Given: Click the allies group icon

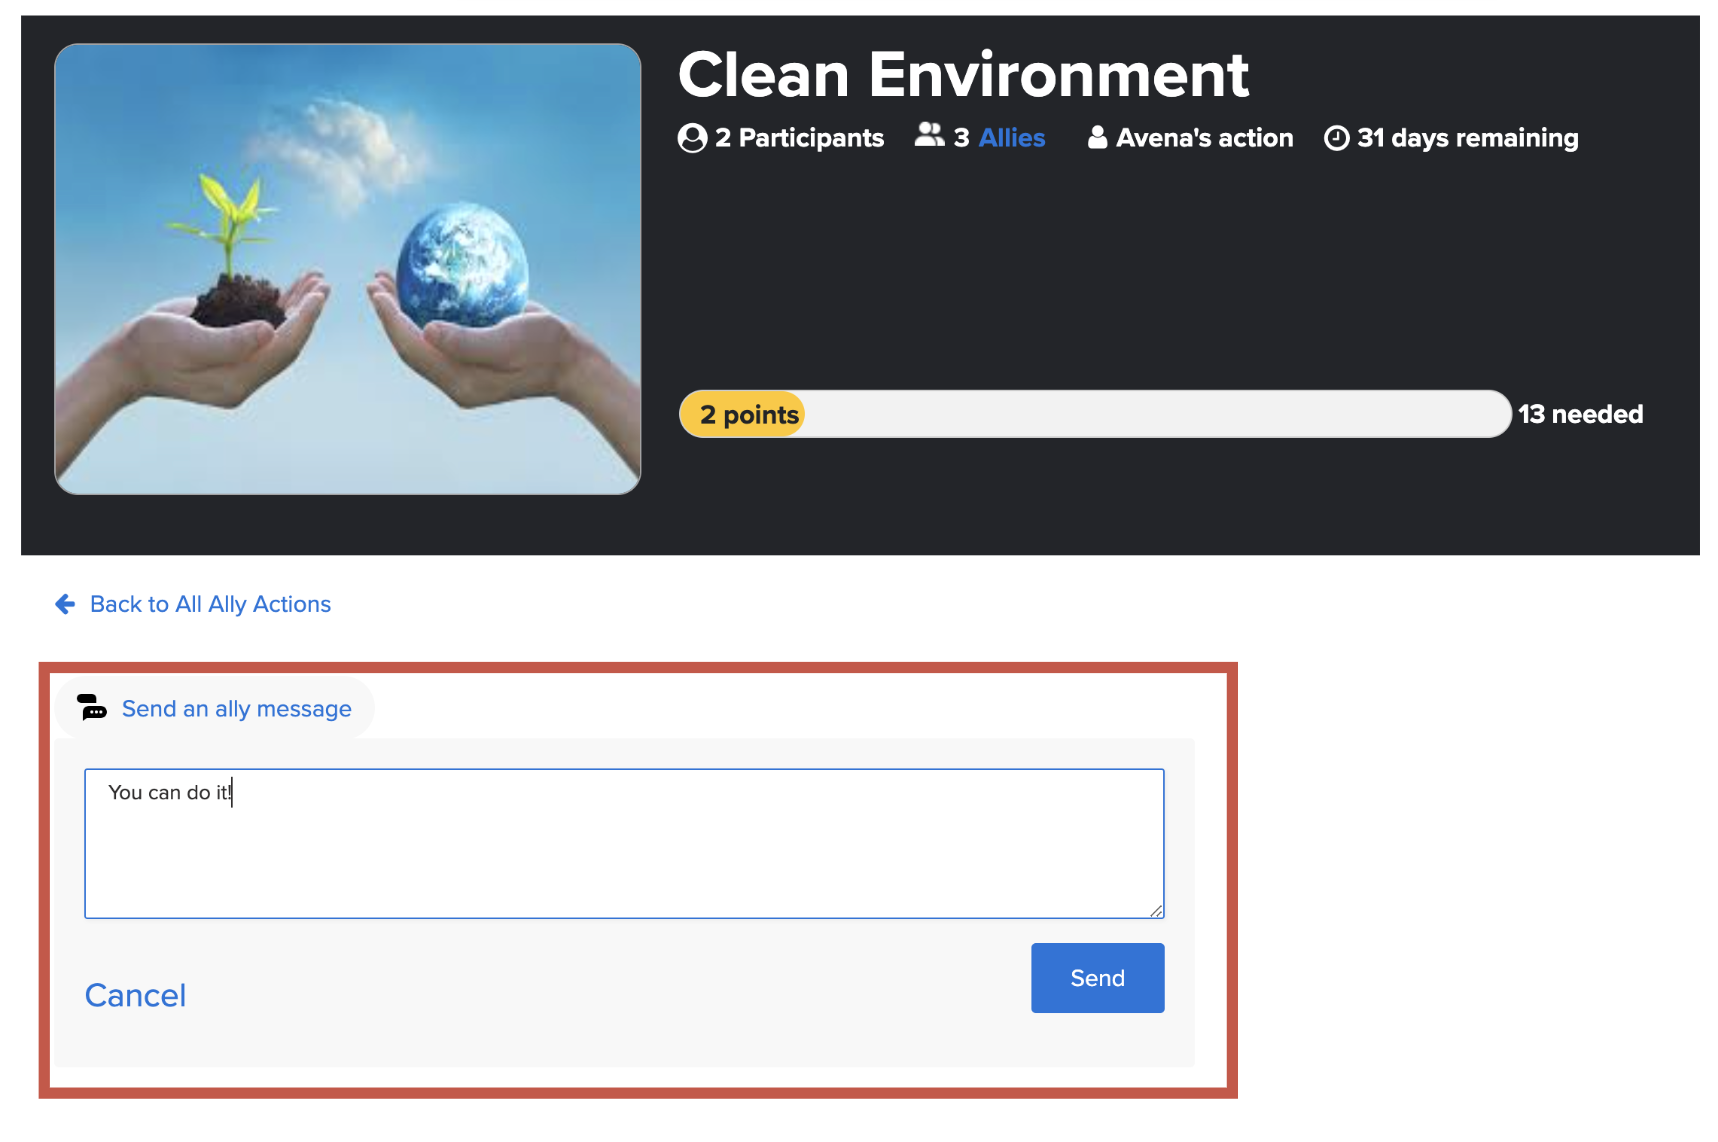Looking at the screenshot, I should (x=929, y=135).
